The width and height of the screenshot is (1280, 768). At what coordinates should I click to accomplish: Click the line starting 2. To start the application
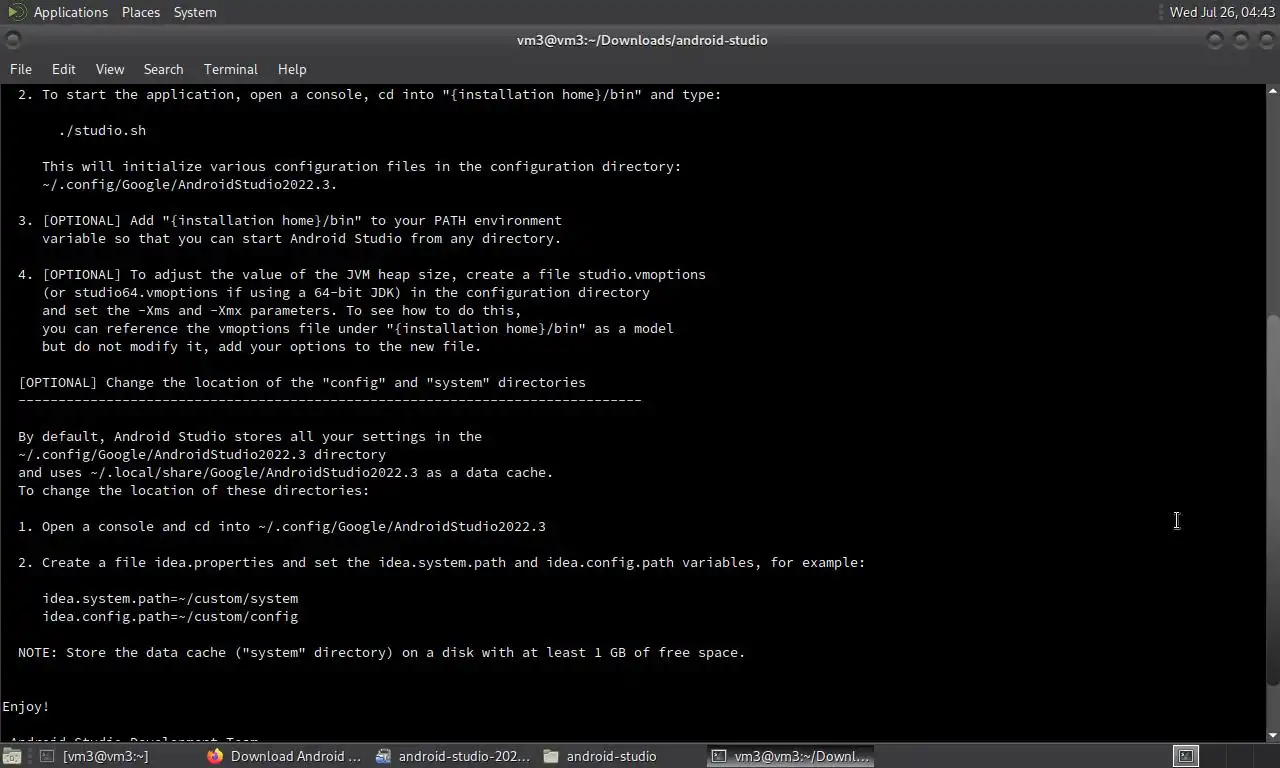(370, 94)
